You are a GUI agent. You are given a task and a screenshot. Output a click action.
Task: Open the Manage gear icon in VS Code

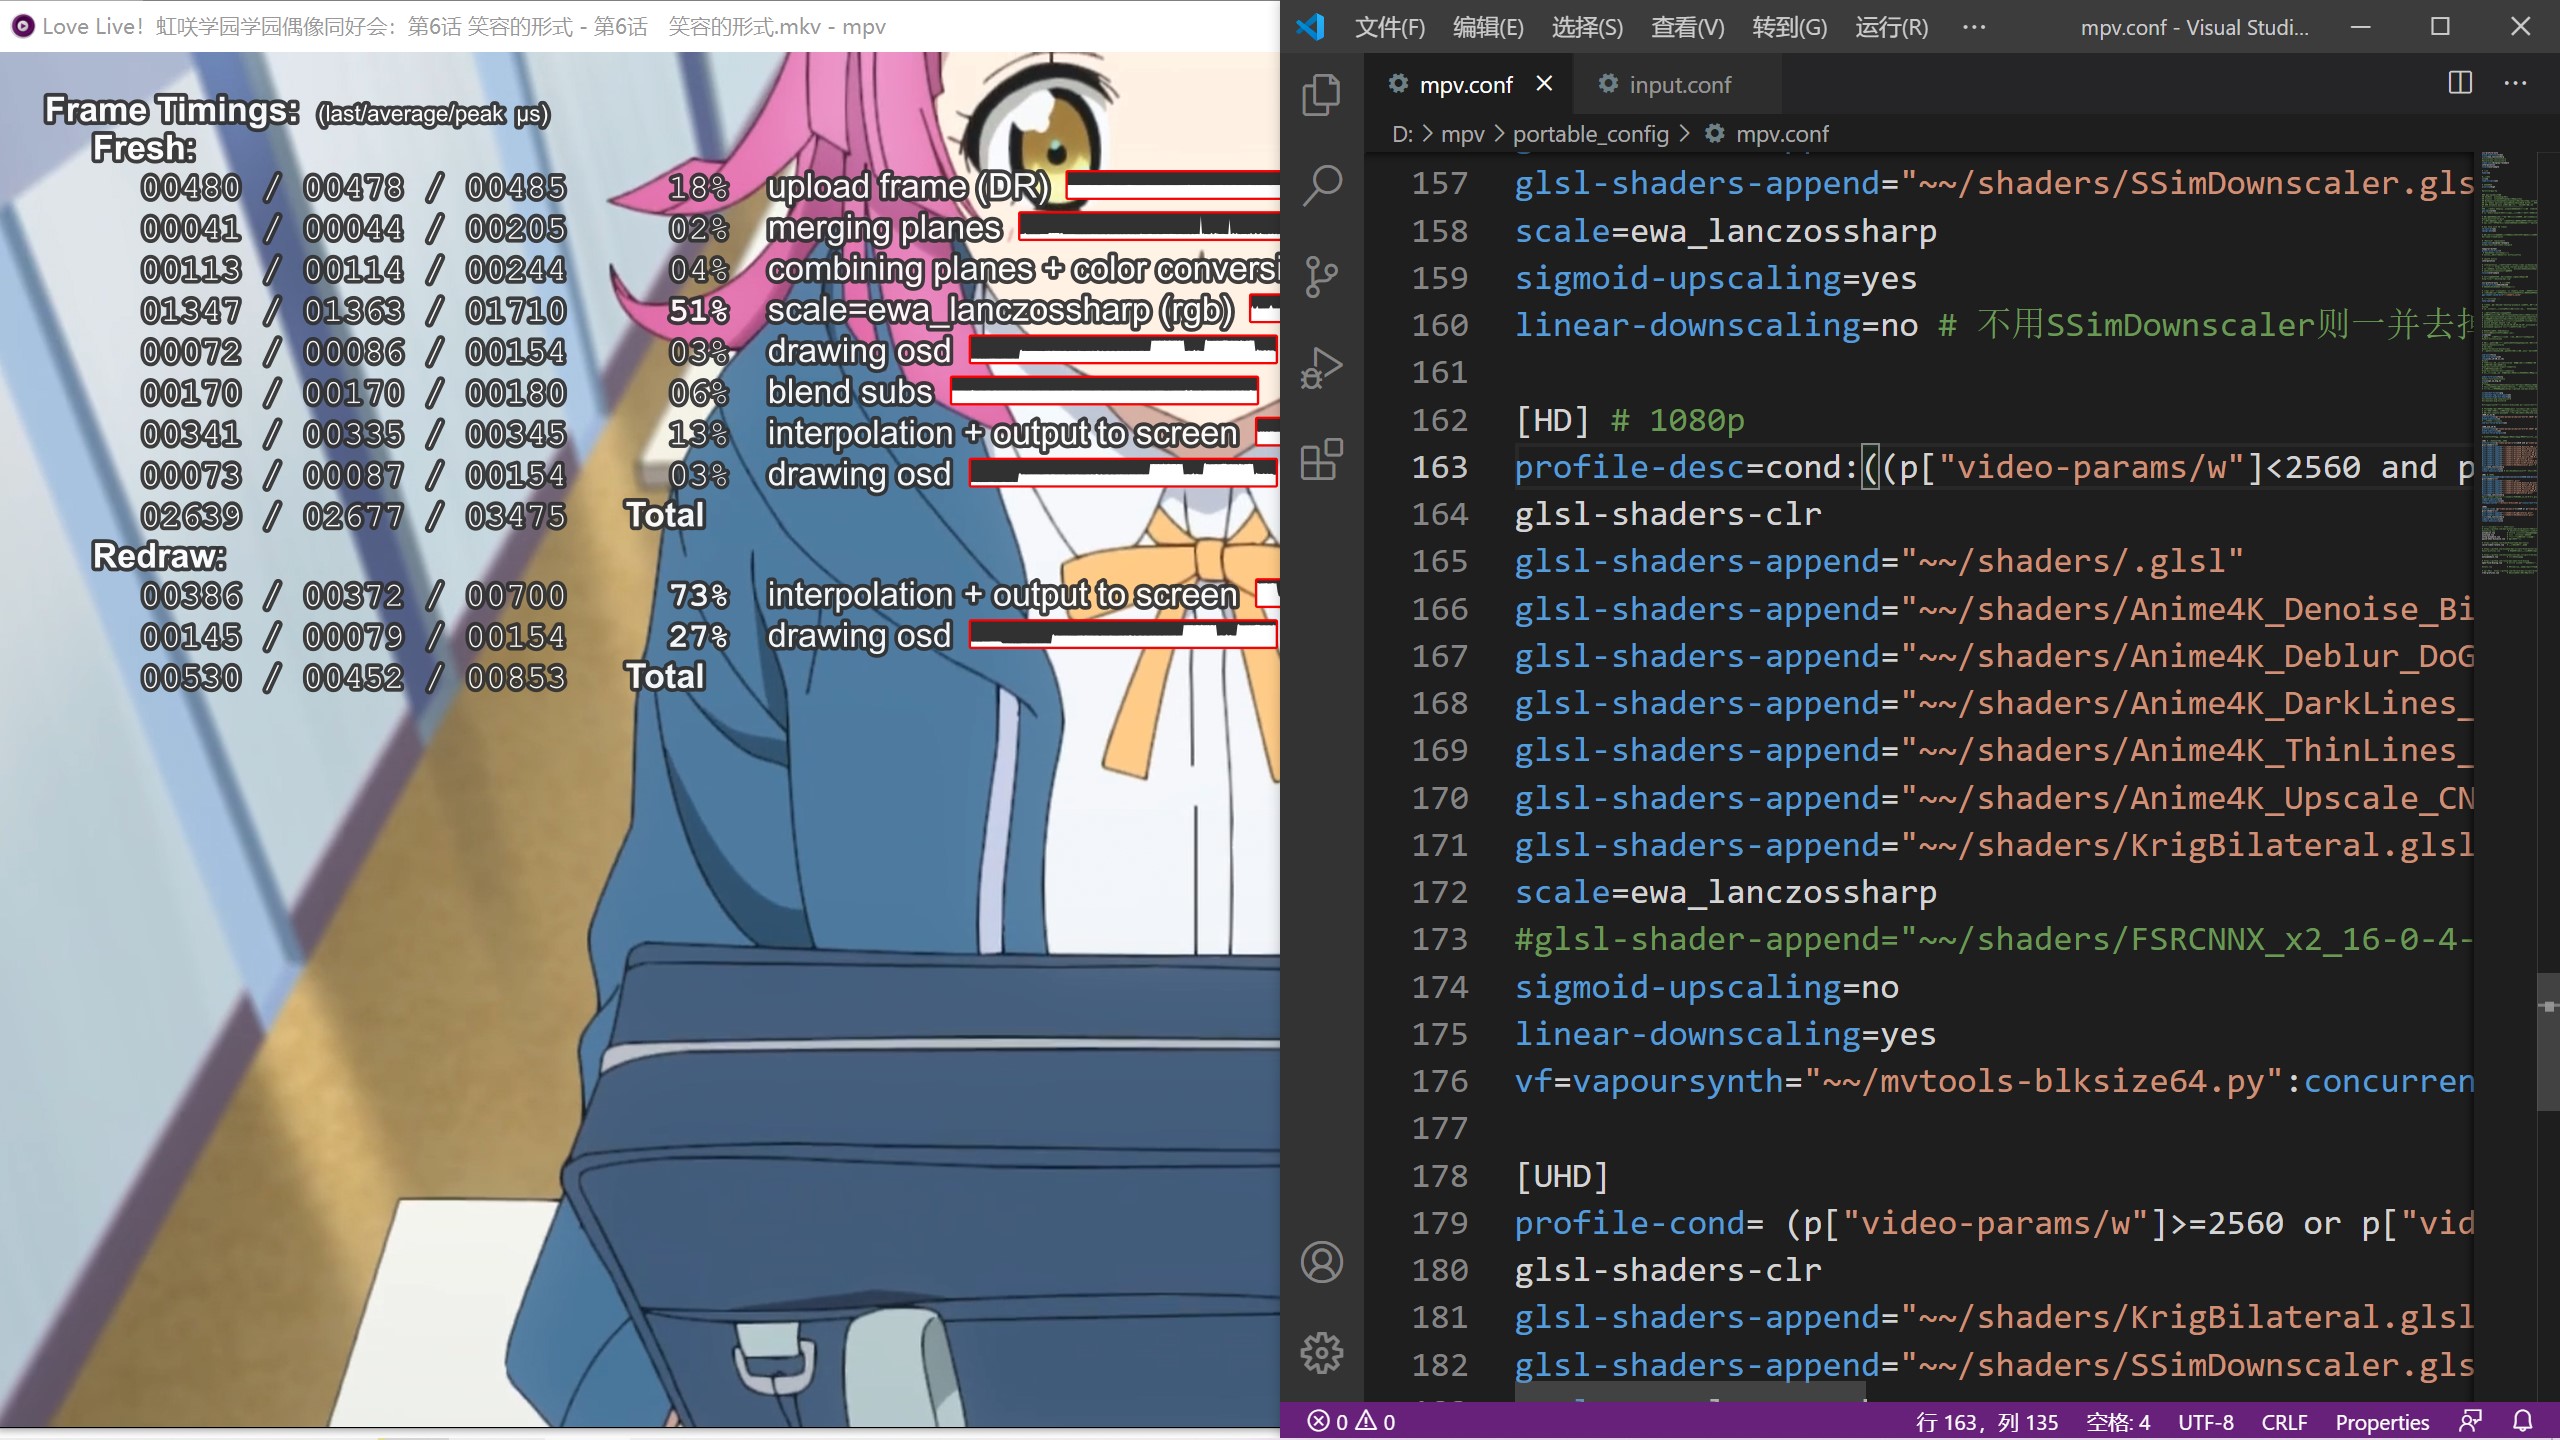pyautogui.click(x=1321, y=1353)
